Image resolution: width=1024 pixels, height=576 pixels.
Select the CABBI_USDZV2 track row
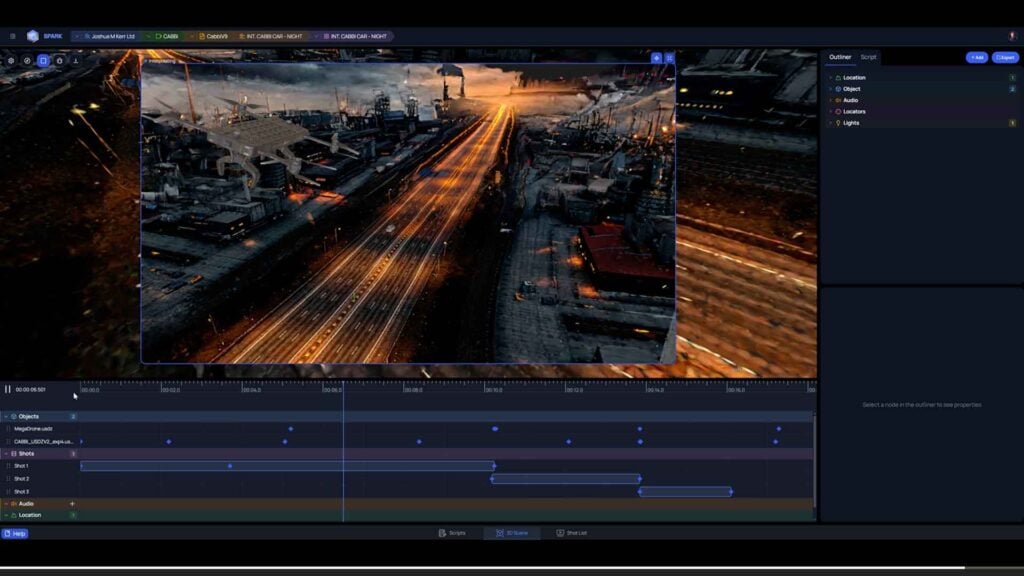click(x=43, y=442)
